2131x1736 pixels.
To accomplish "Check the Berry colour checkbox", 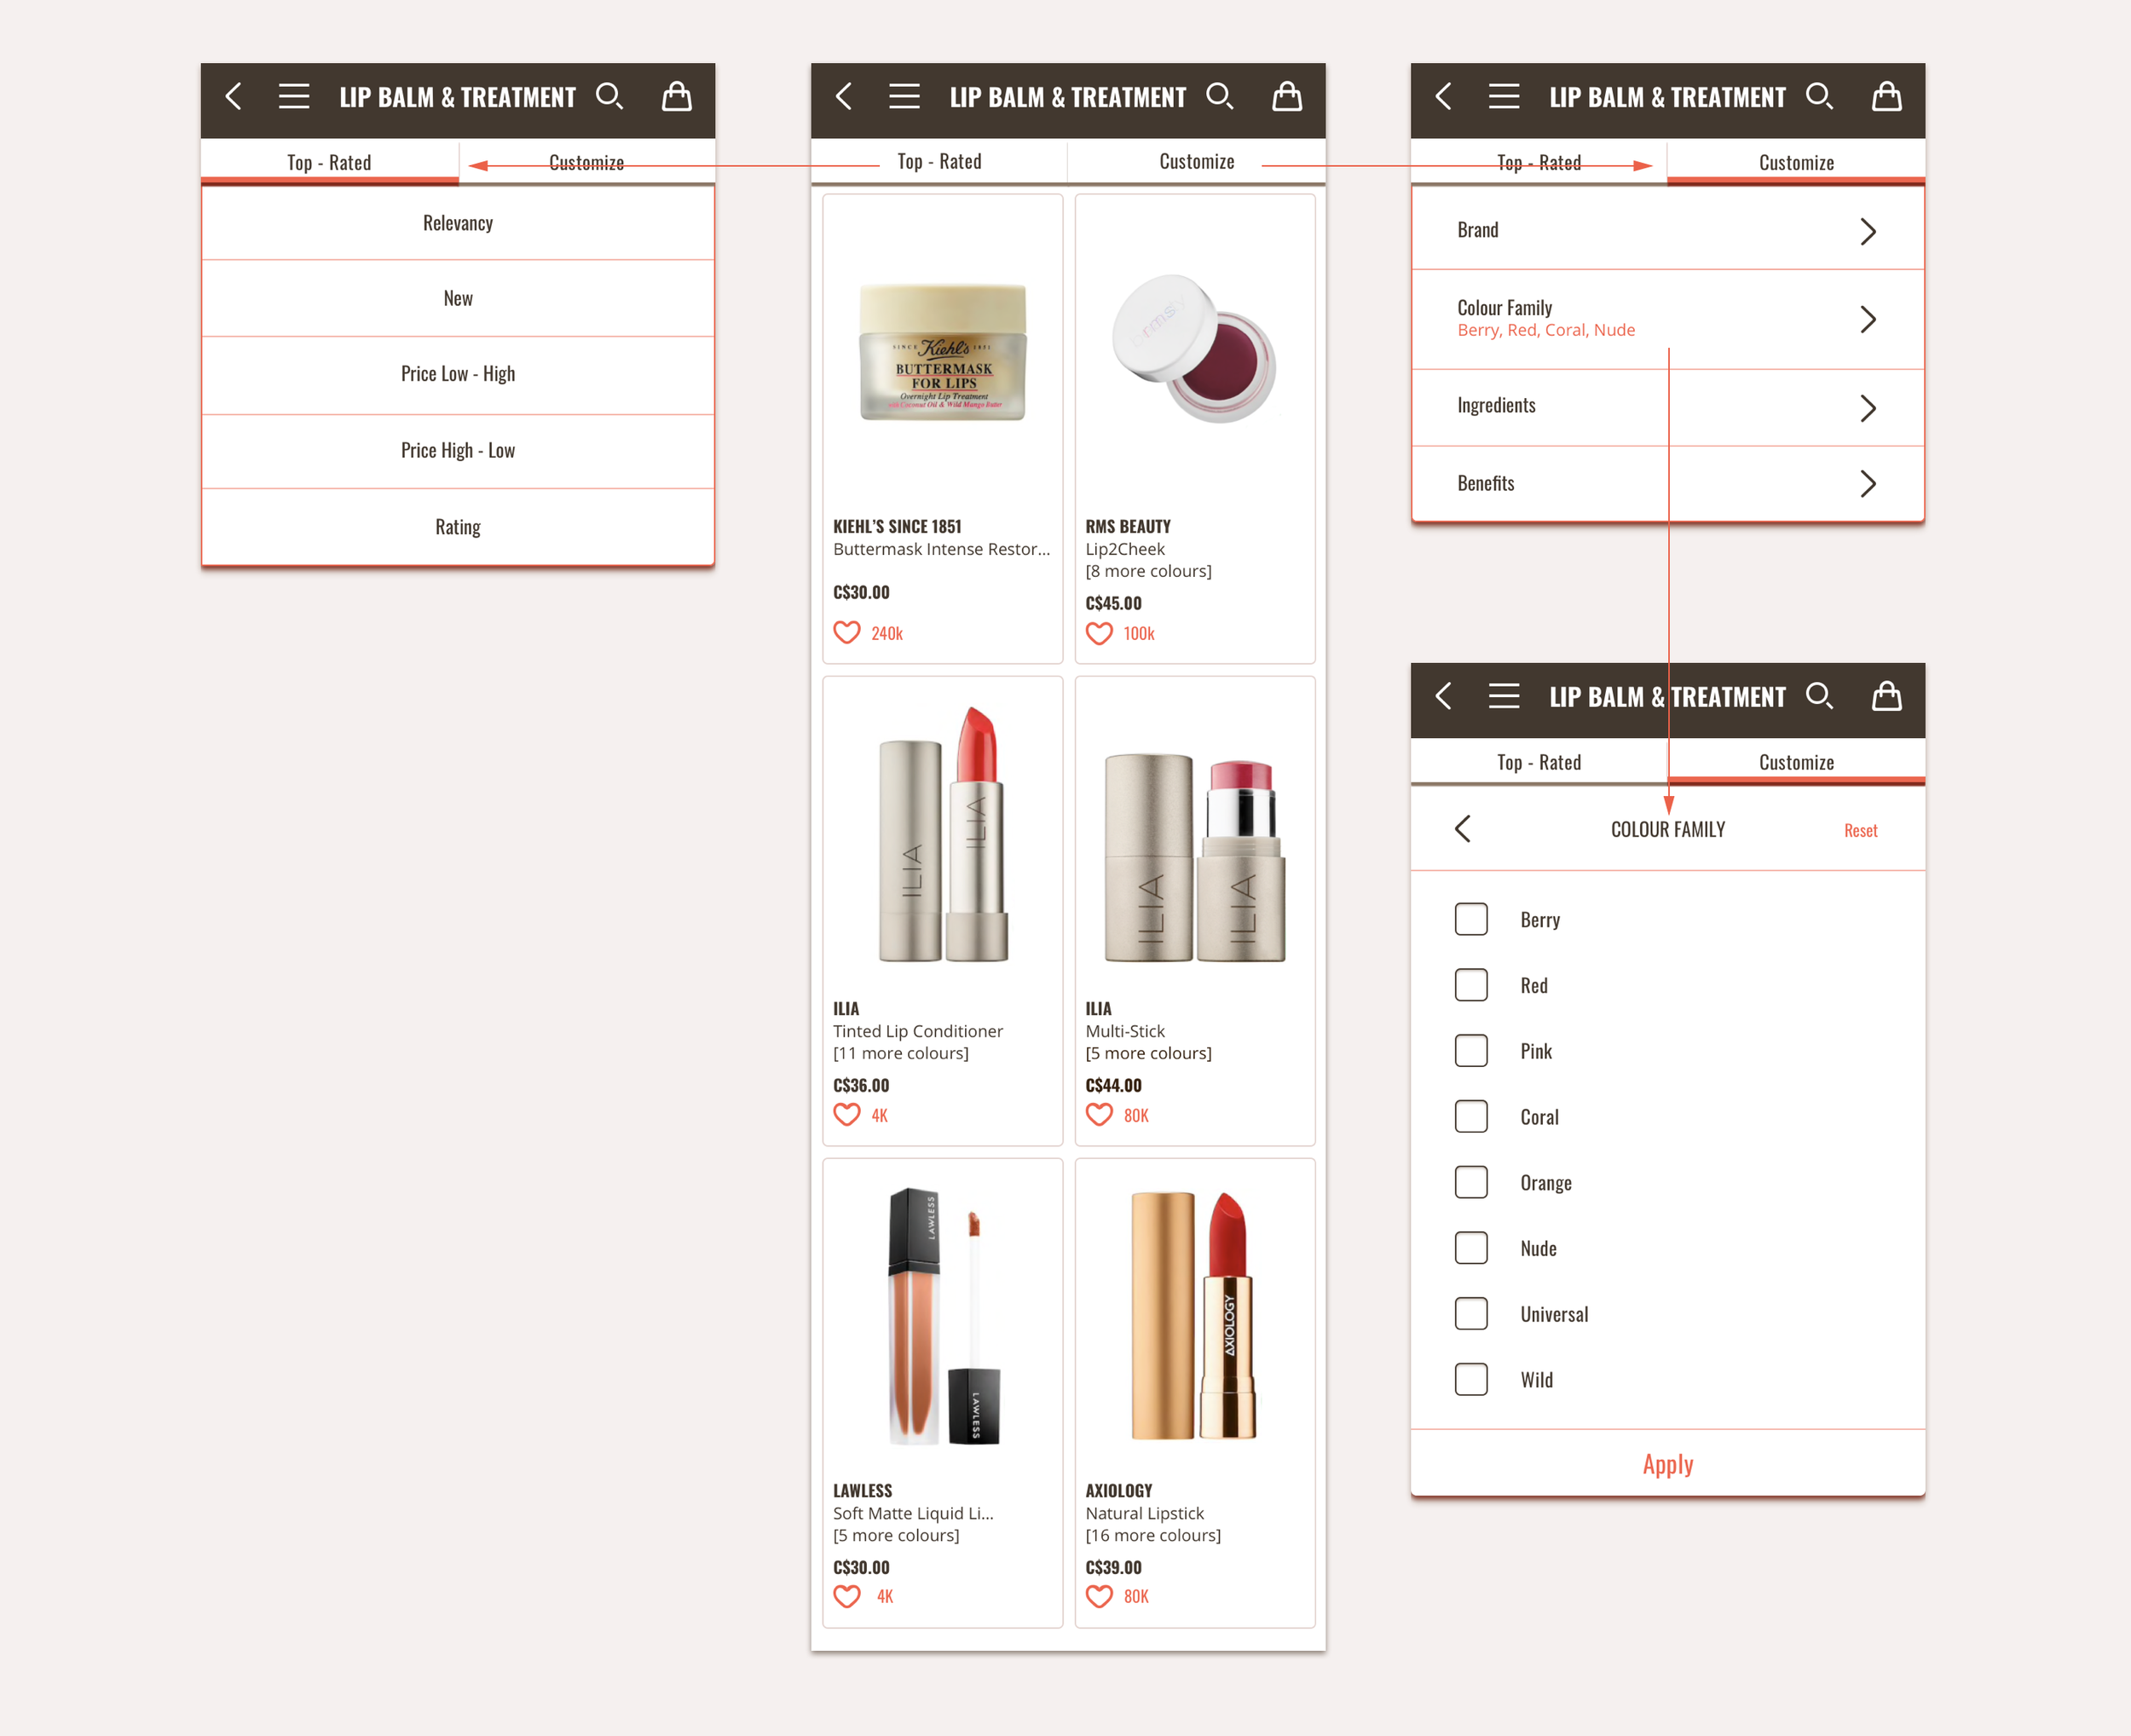I will [x=1471, y=919].
